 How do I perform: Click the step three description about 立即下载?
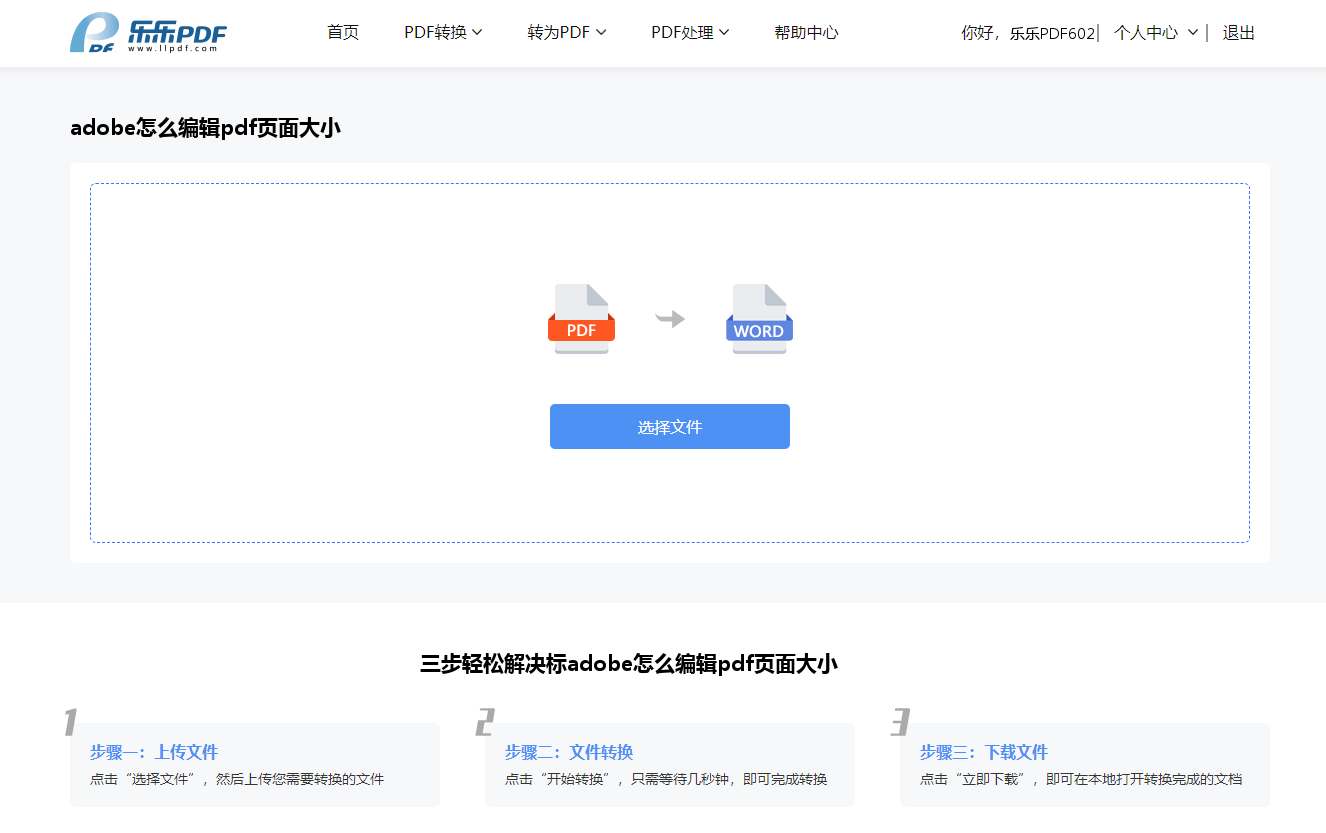1081,779
